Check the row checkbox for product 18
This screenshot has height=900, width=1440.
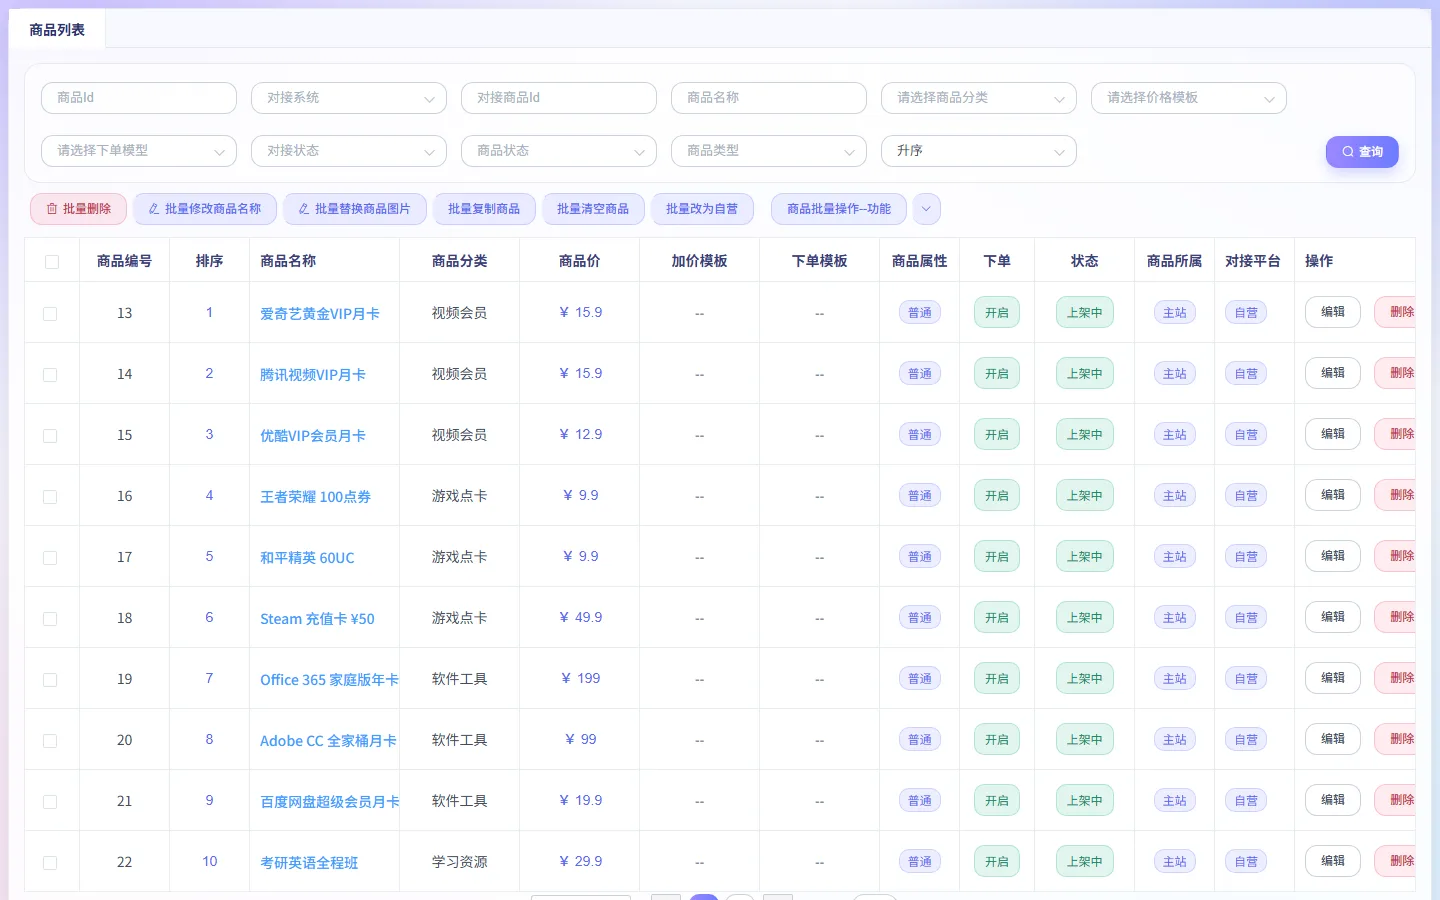pos(50,619)
